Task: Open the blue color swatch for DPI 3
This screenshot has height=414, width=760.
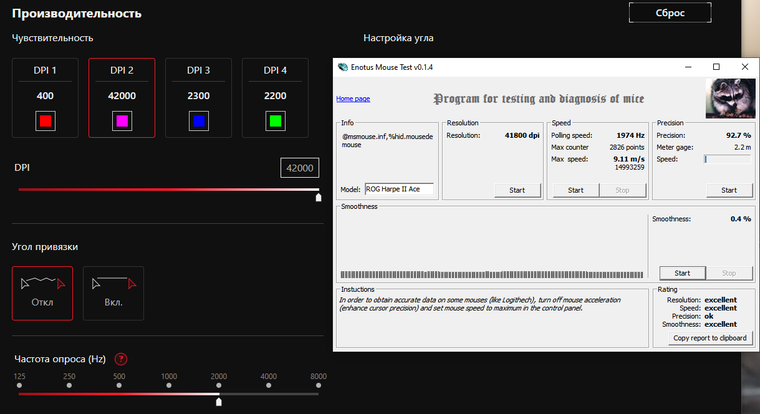Action: coord(198,121)
